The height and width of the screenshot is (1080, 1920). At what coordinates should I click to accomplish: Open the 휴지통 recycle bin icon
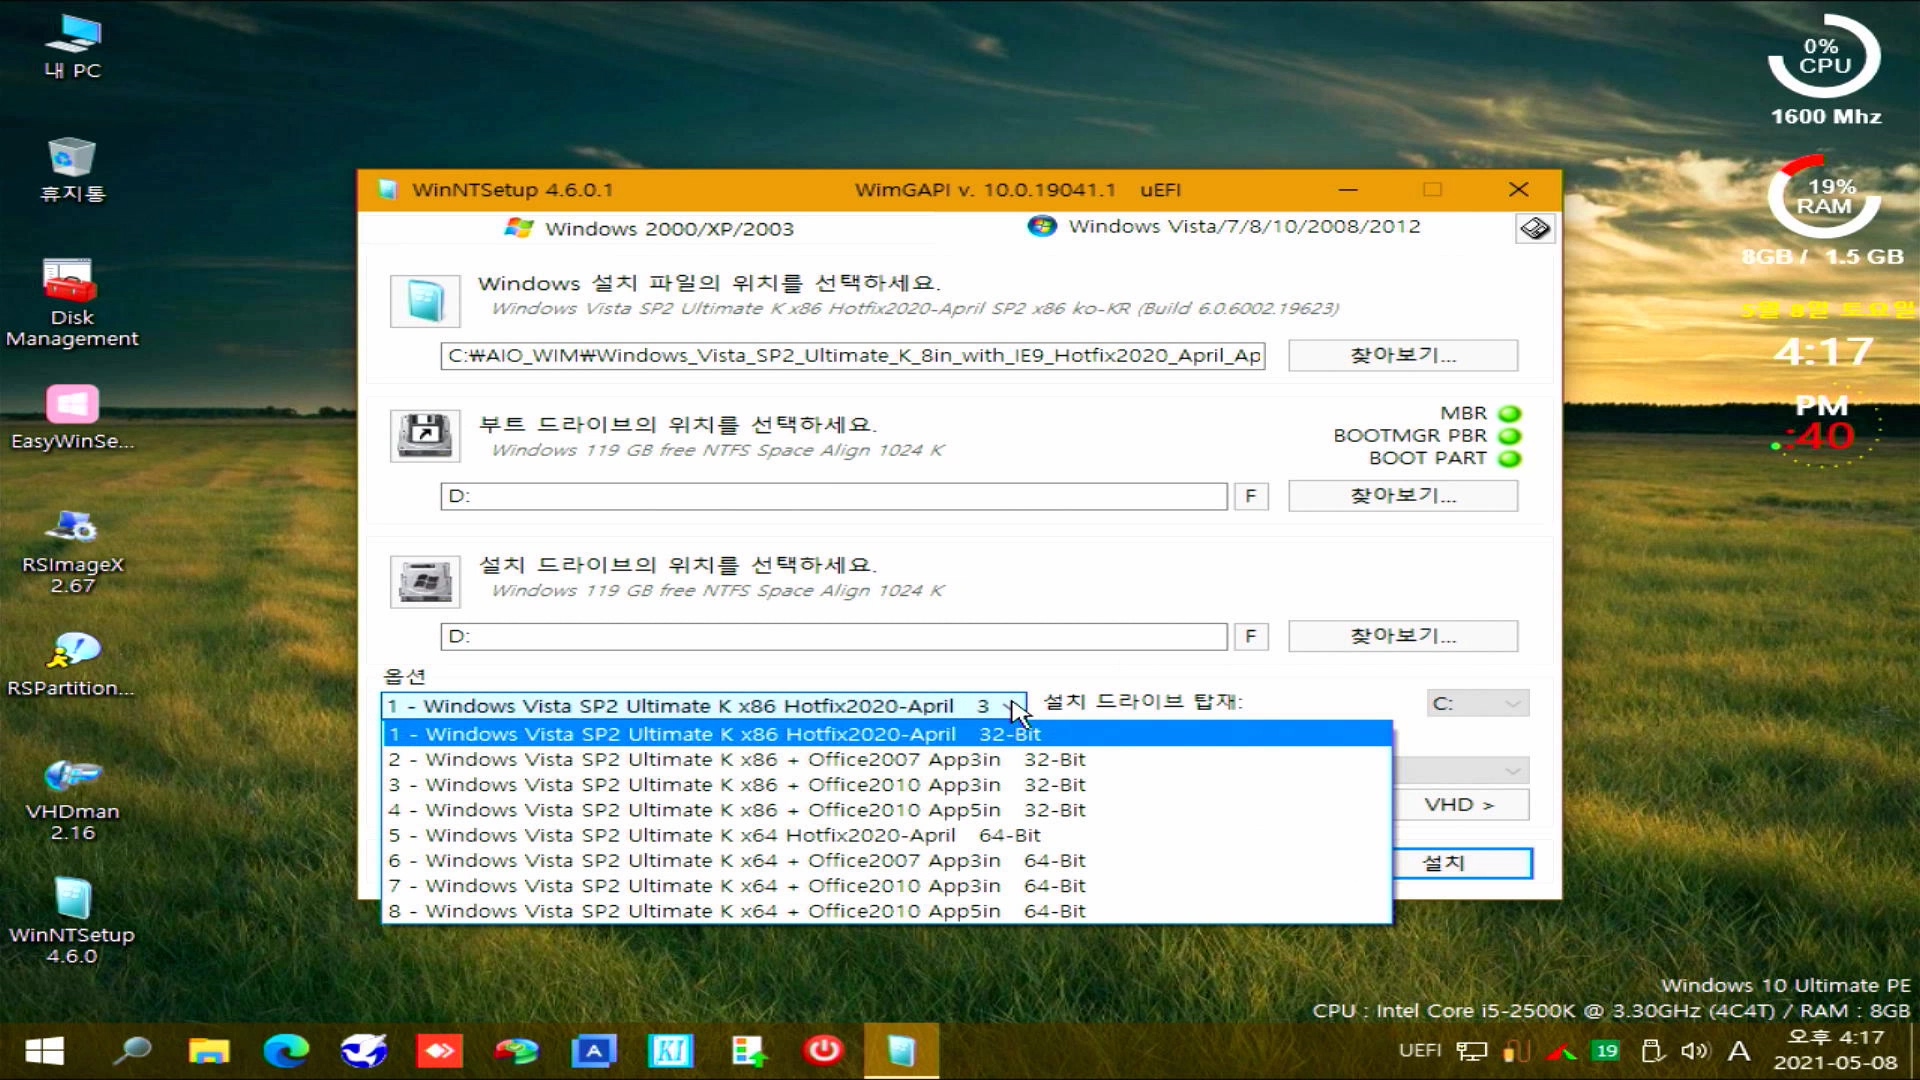pos(72,170)
